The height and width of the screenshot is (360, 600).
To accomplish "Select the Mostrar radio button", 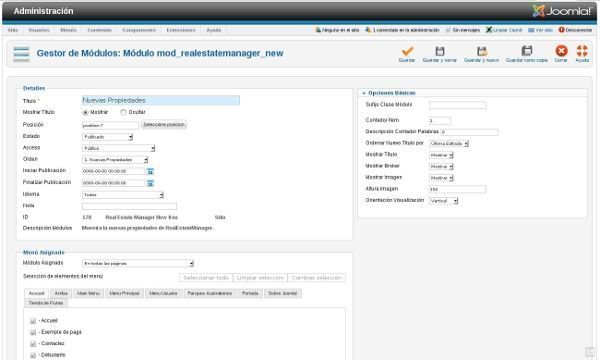I will (85, 112).
